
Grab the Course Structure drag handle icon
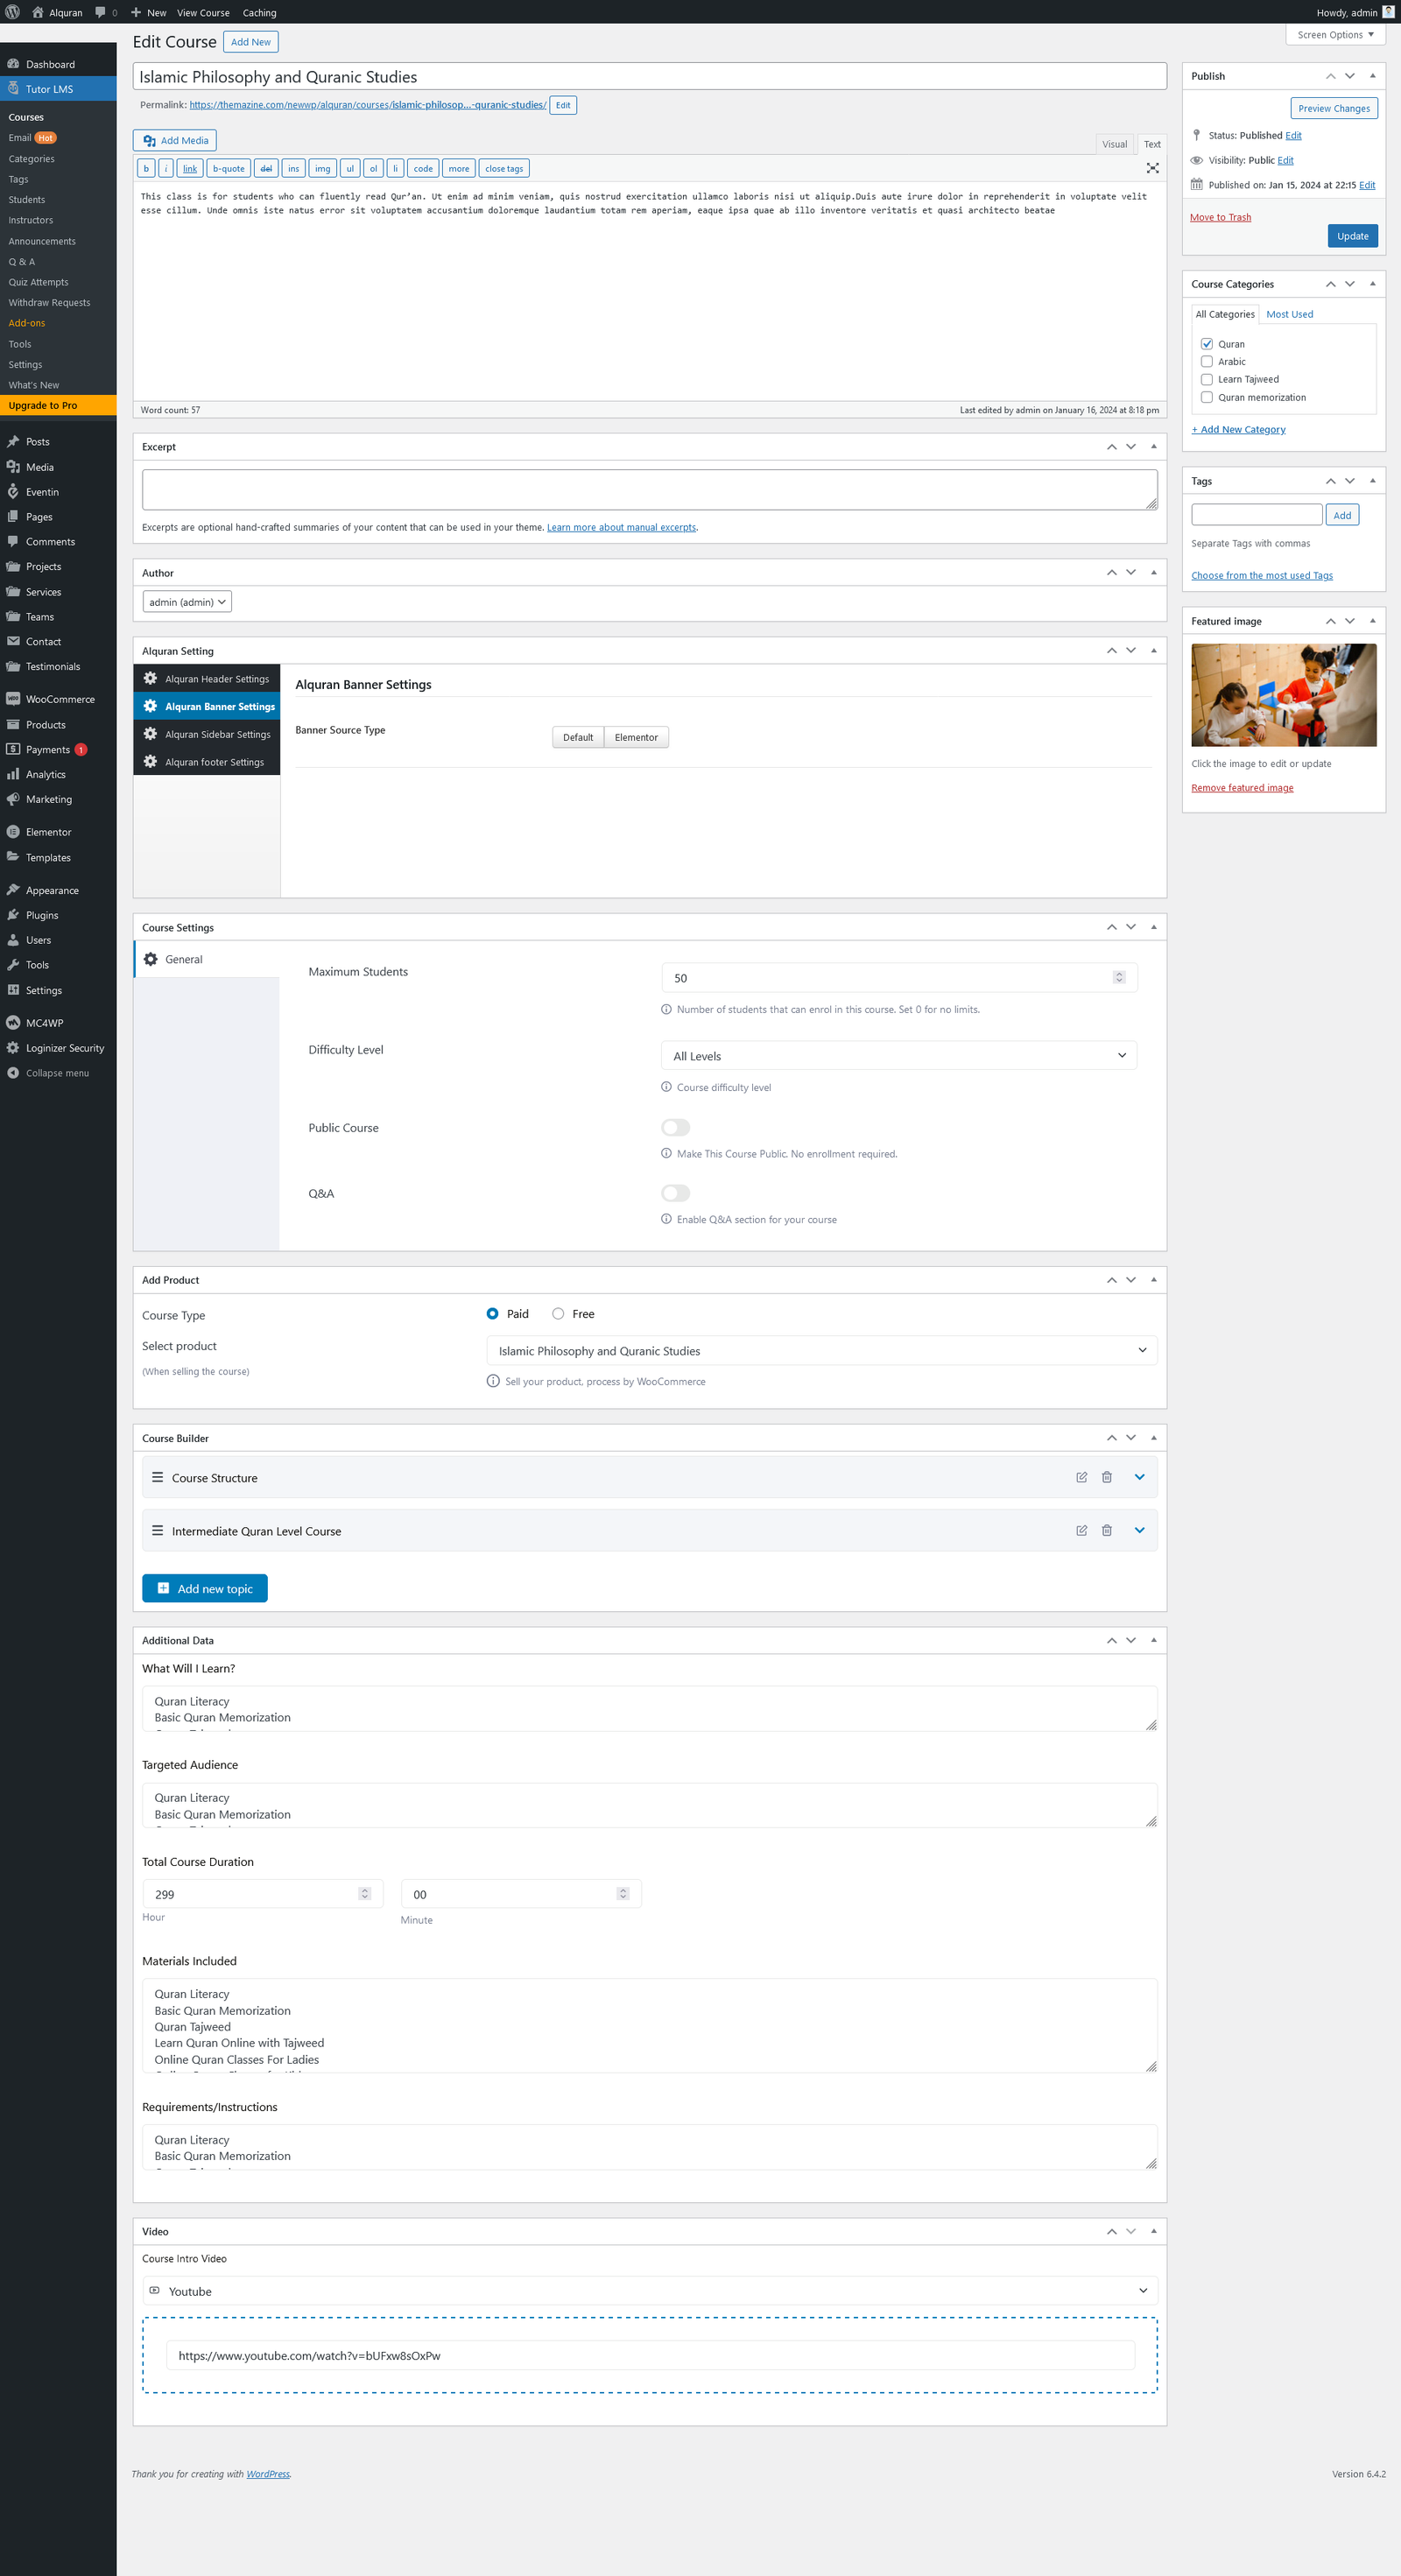(157, 1477)
